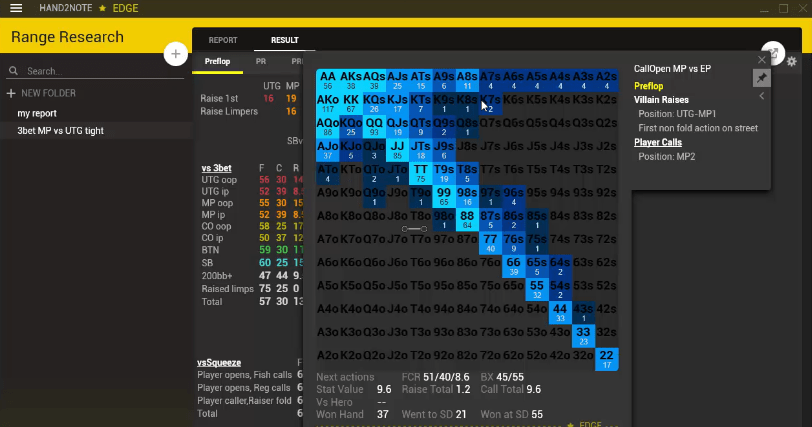Viewport: 812px width, 427px height.
Task: Click the search magnifier icon
Action: [x=14, y=72]
